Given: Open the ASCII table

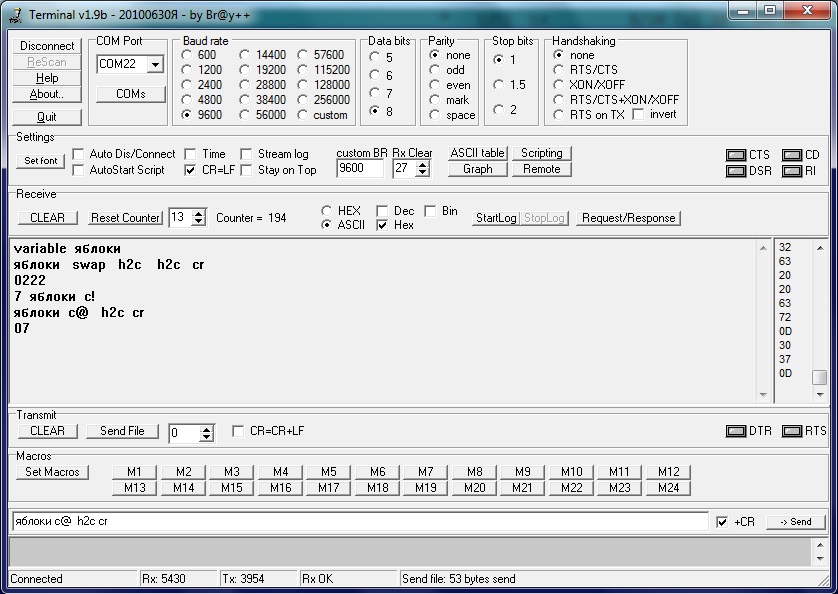Looking at the screenshot, I should (477, 153).
